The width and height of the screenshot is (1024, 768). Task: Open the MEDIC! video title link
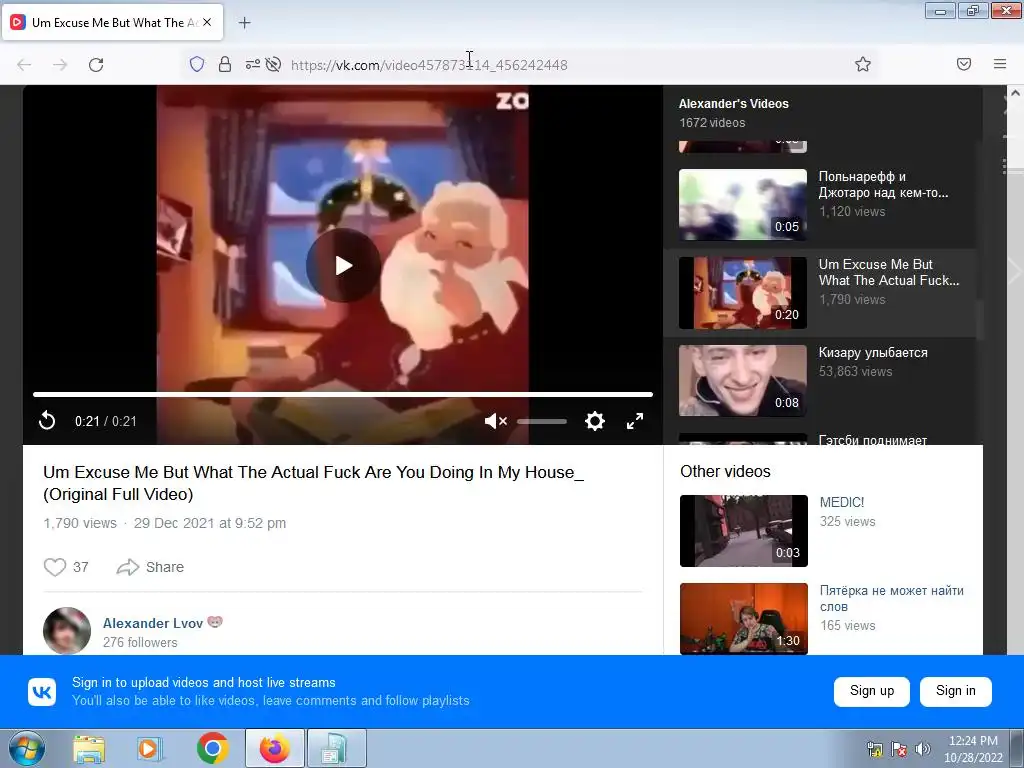point(842,502)
